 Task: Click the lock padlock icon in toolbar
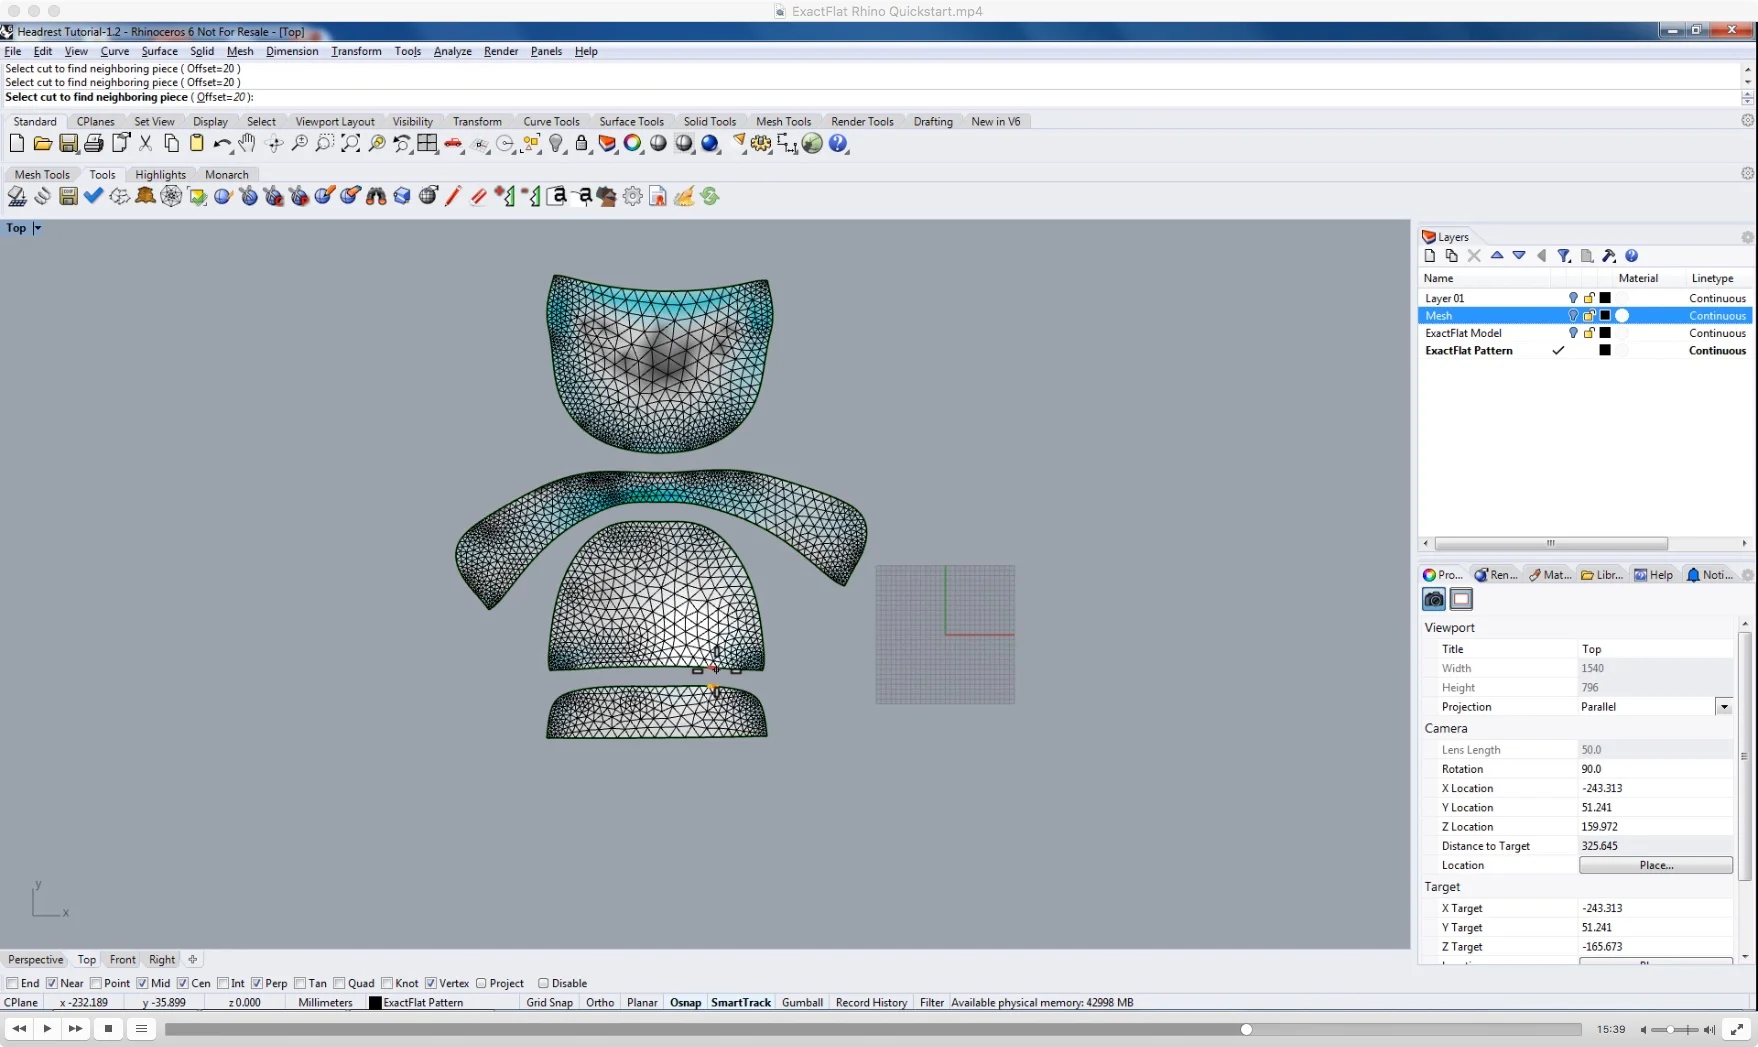tap(581, 144)
